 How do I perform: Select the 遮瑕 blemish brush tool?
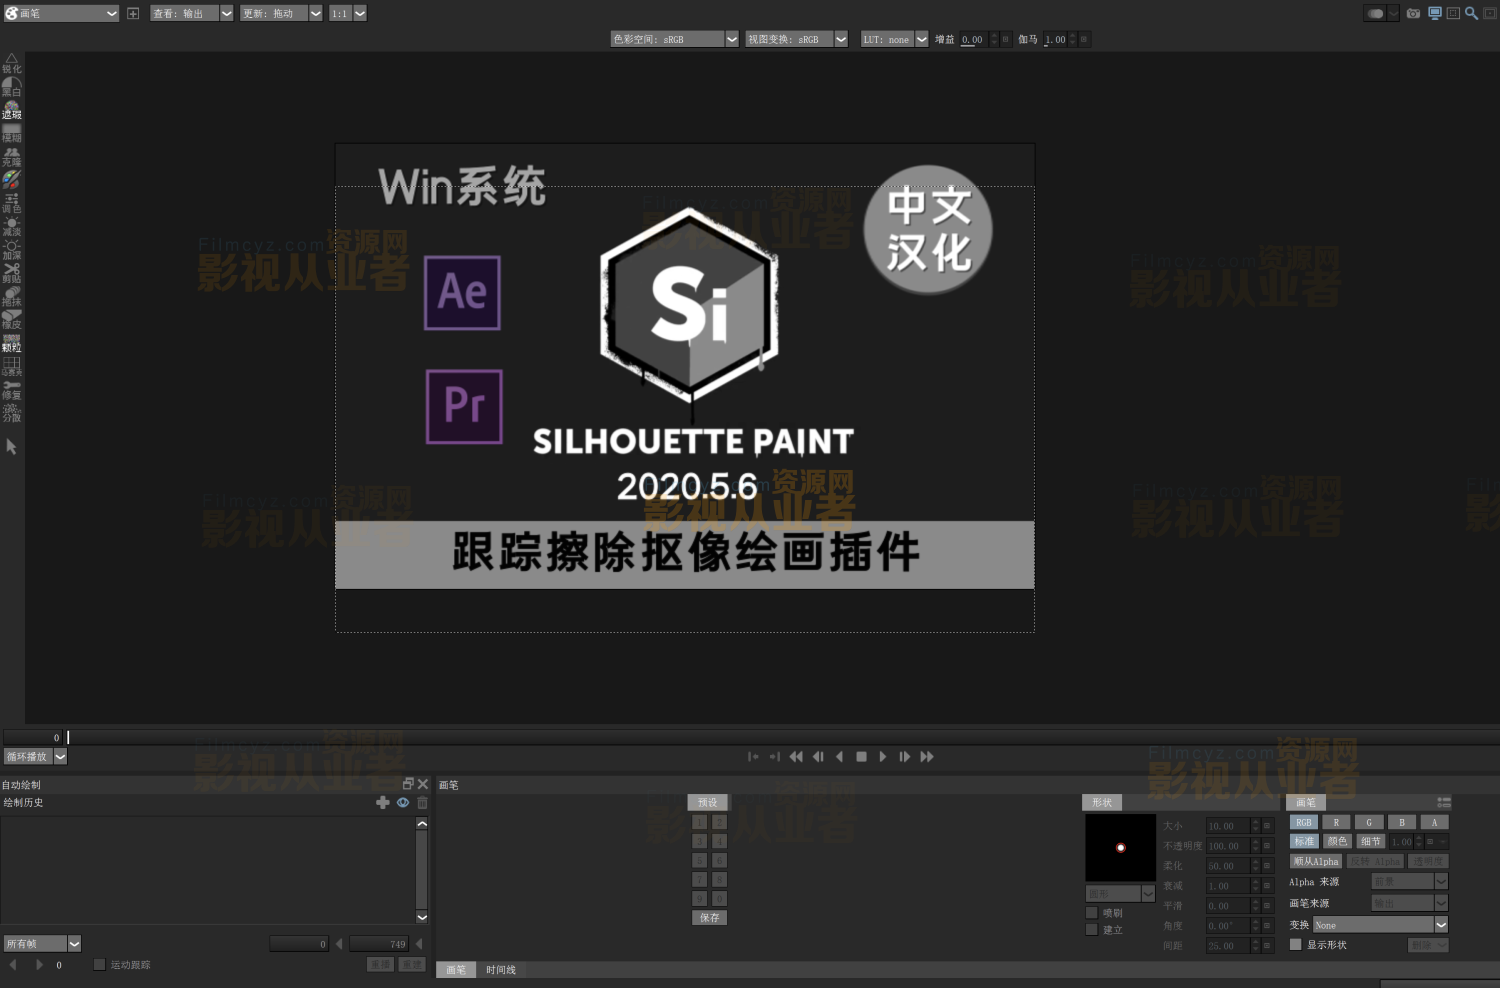[x=11, y=109]
